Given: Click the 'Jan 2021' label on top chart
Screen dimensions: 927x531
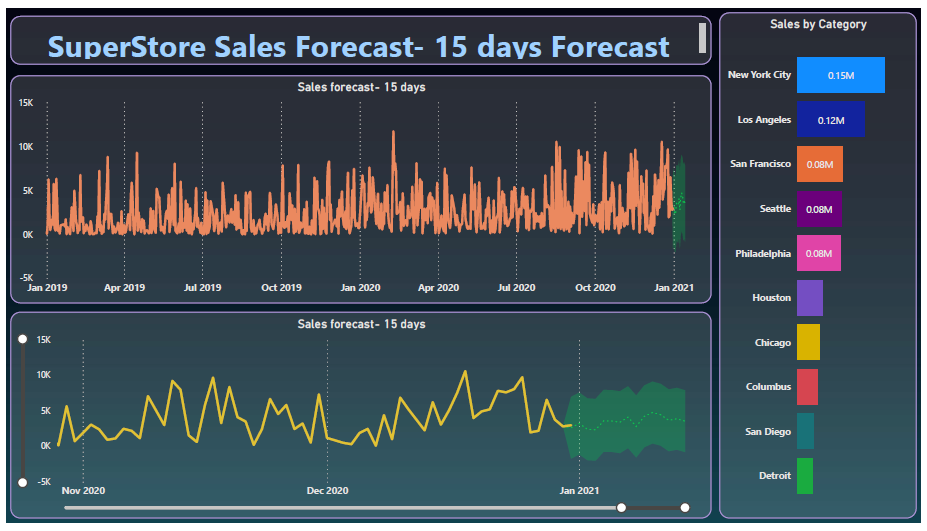Looking at the screenshot, I should (674, 287).
